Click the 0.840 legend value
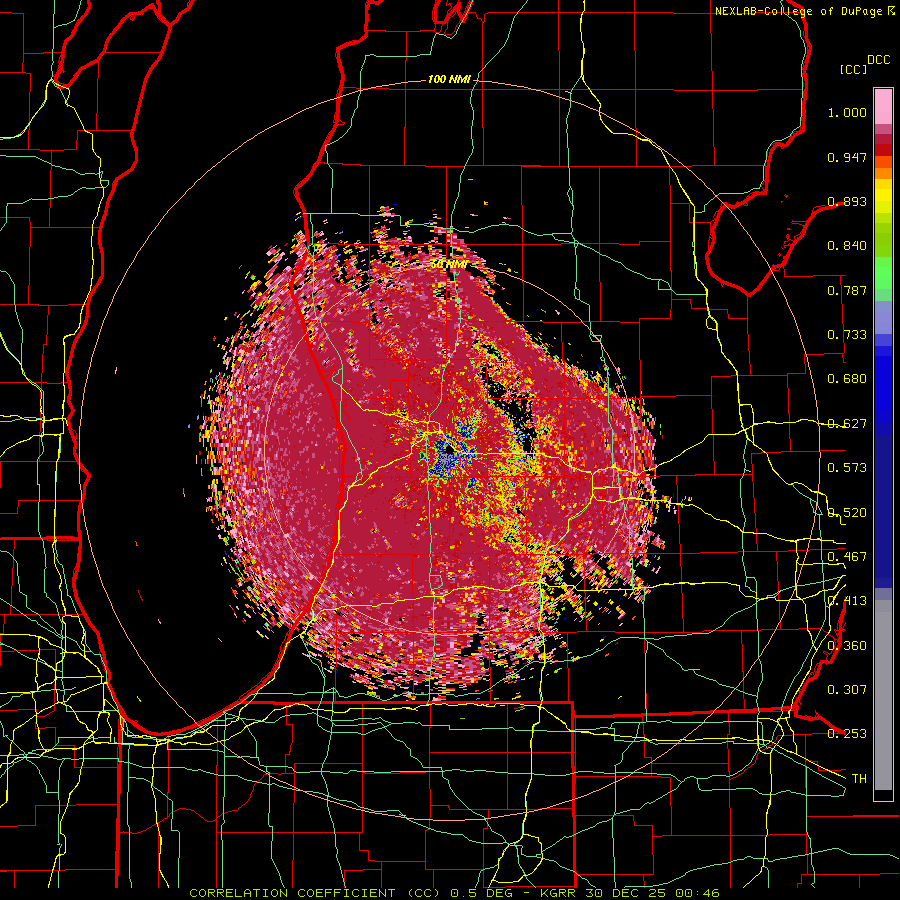This screenshot has width=900, height=900. pyautogui.click(x=847, y=246)
